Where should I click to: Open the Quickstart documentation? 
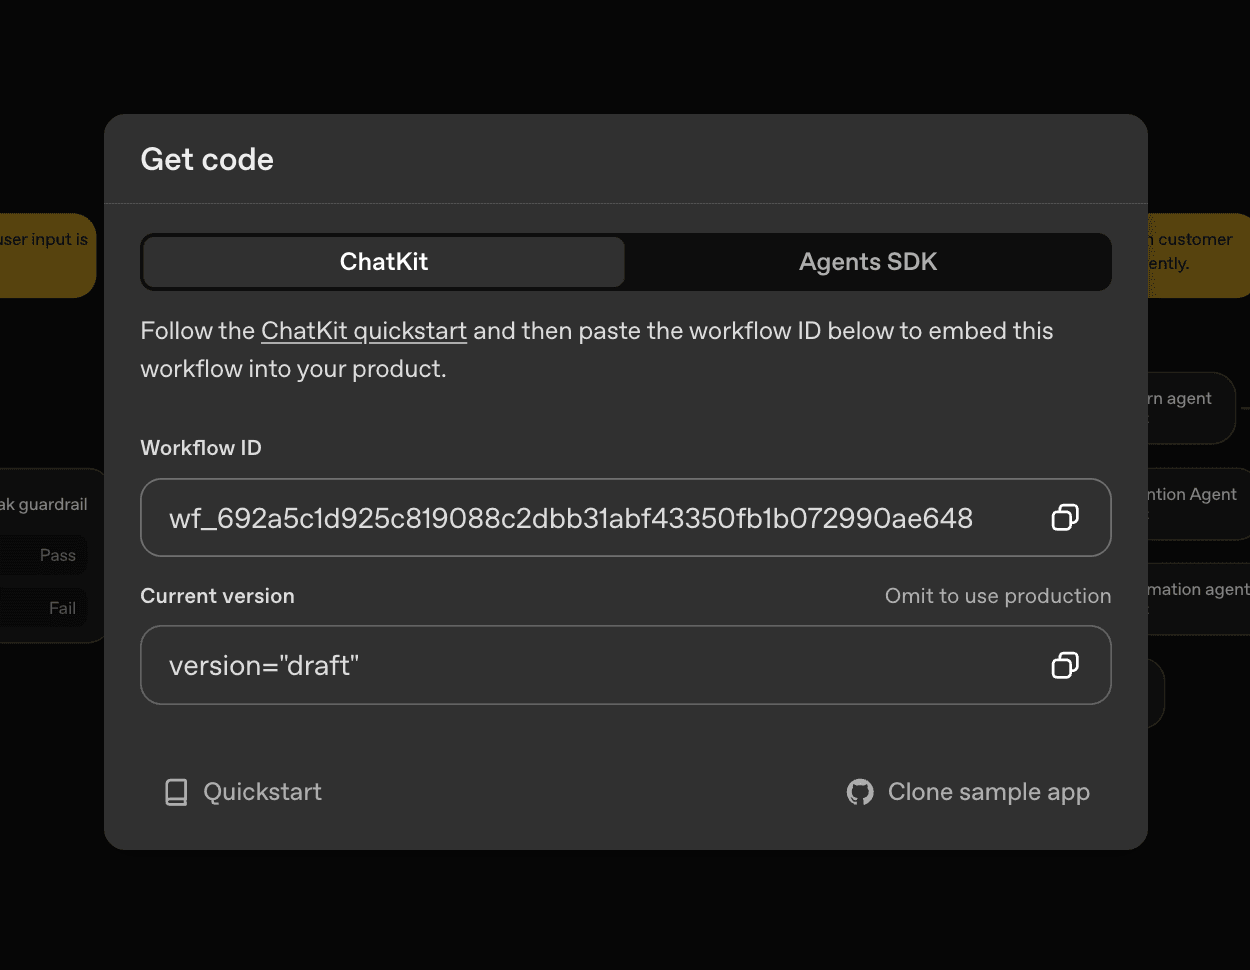coord(262,791)
